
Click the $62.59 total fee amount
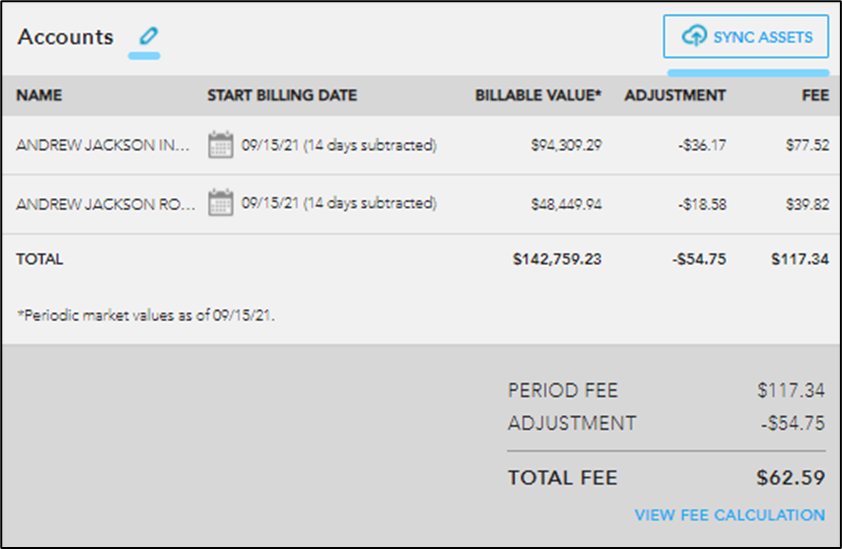[790, 478]
